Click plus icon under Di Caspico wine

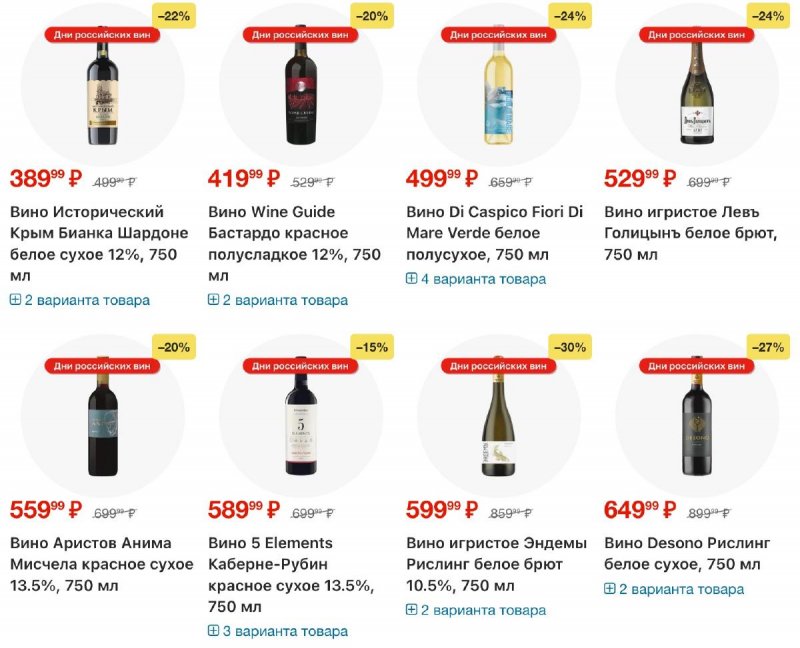click(x=412, y=279)
